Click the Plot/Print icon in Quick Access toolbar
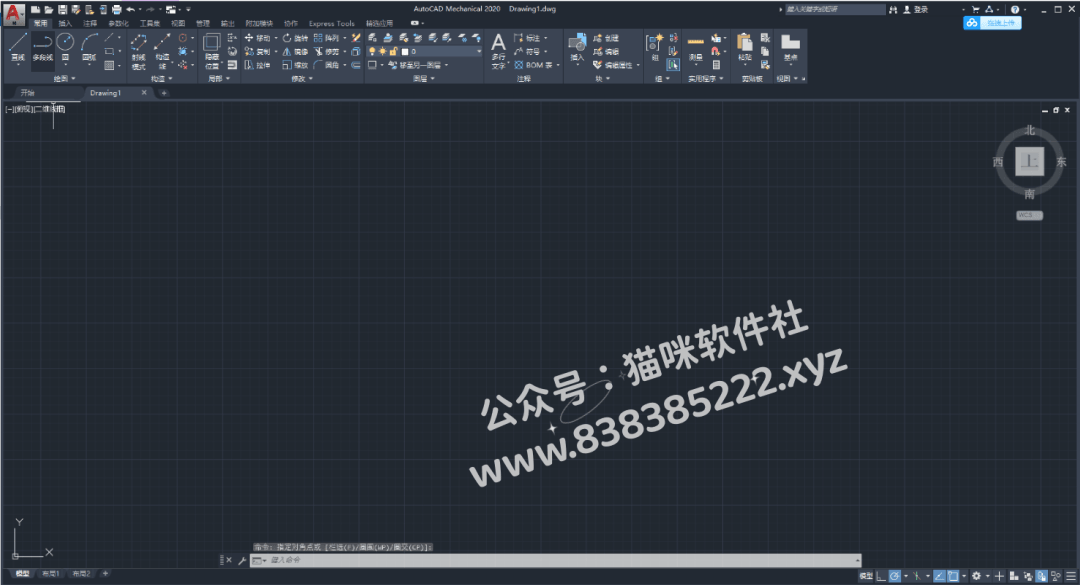Screen dimensions: 1080x585 click(116, 10)
